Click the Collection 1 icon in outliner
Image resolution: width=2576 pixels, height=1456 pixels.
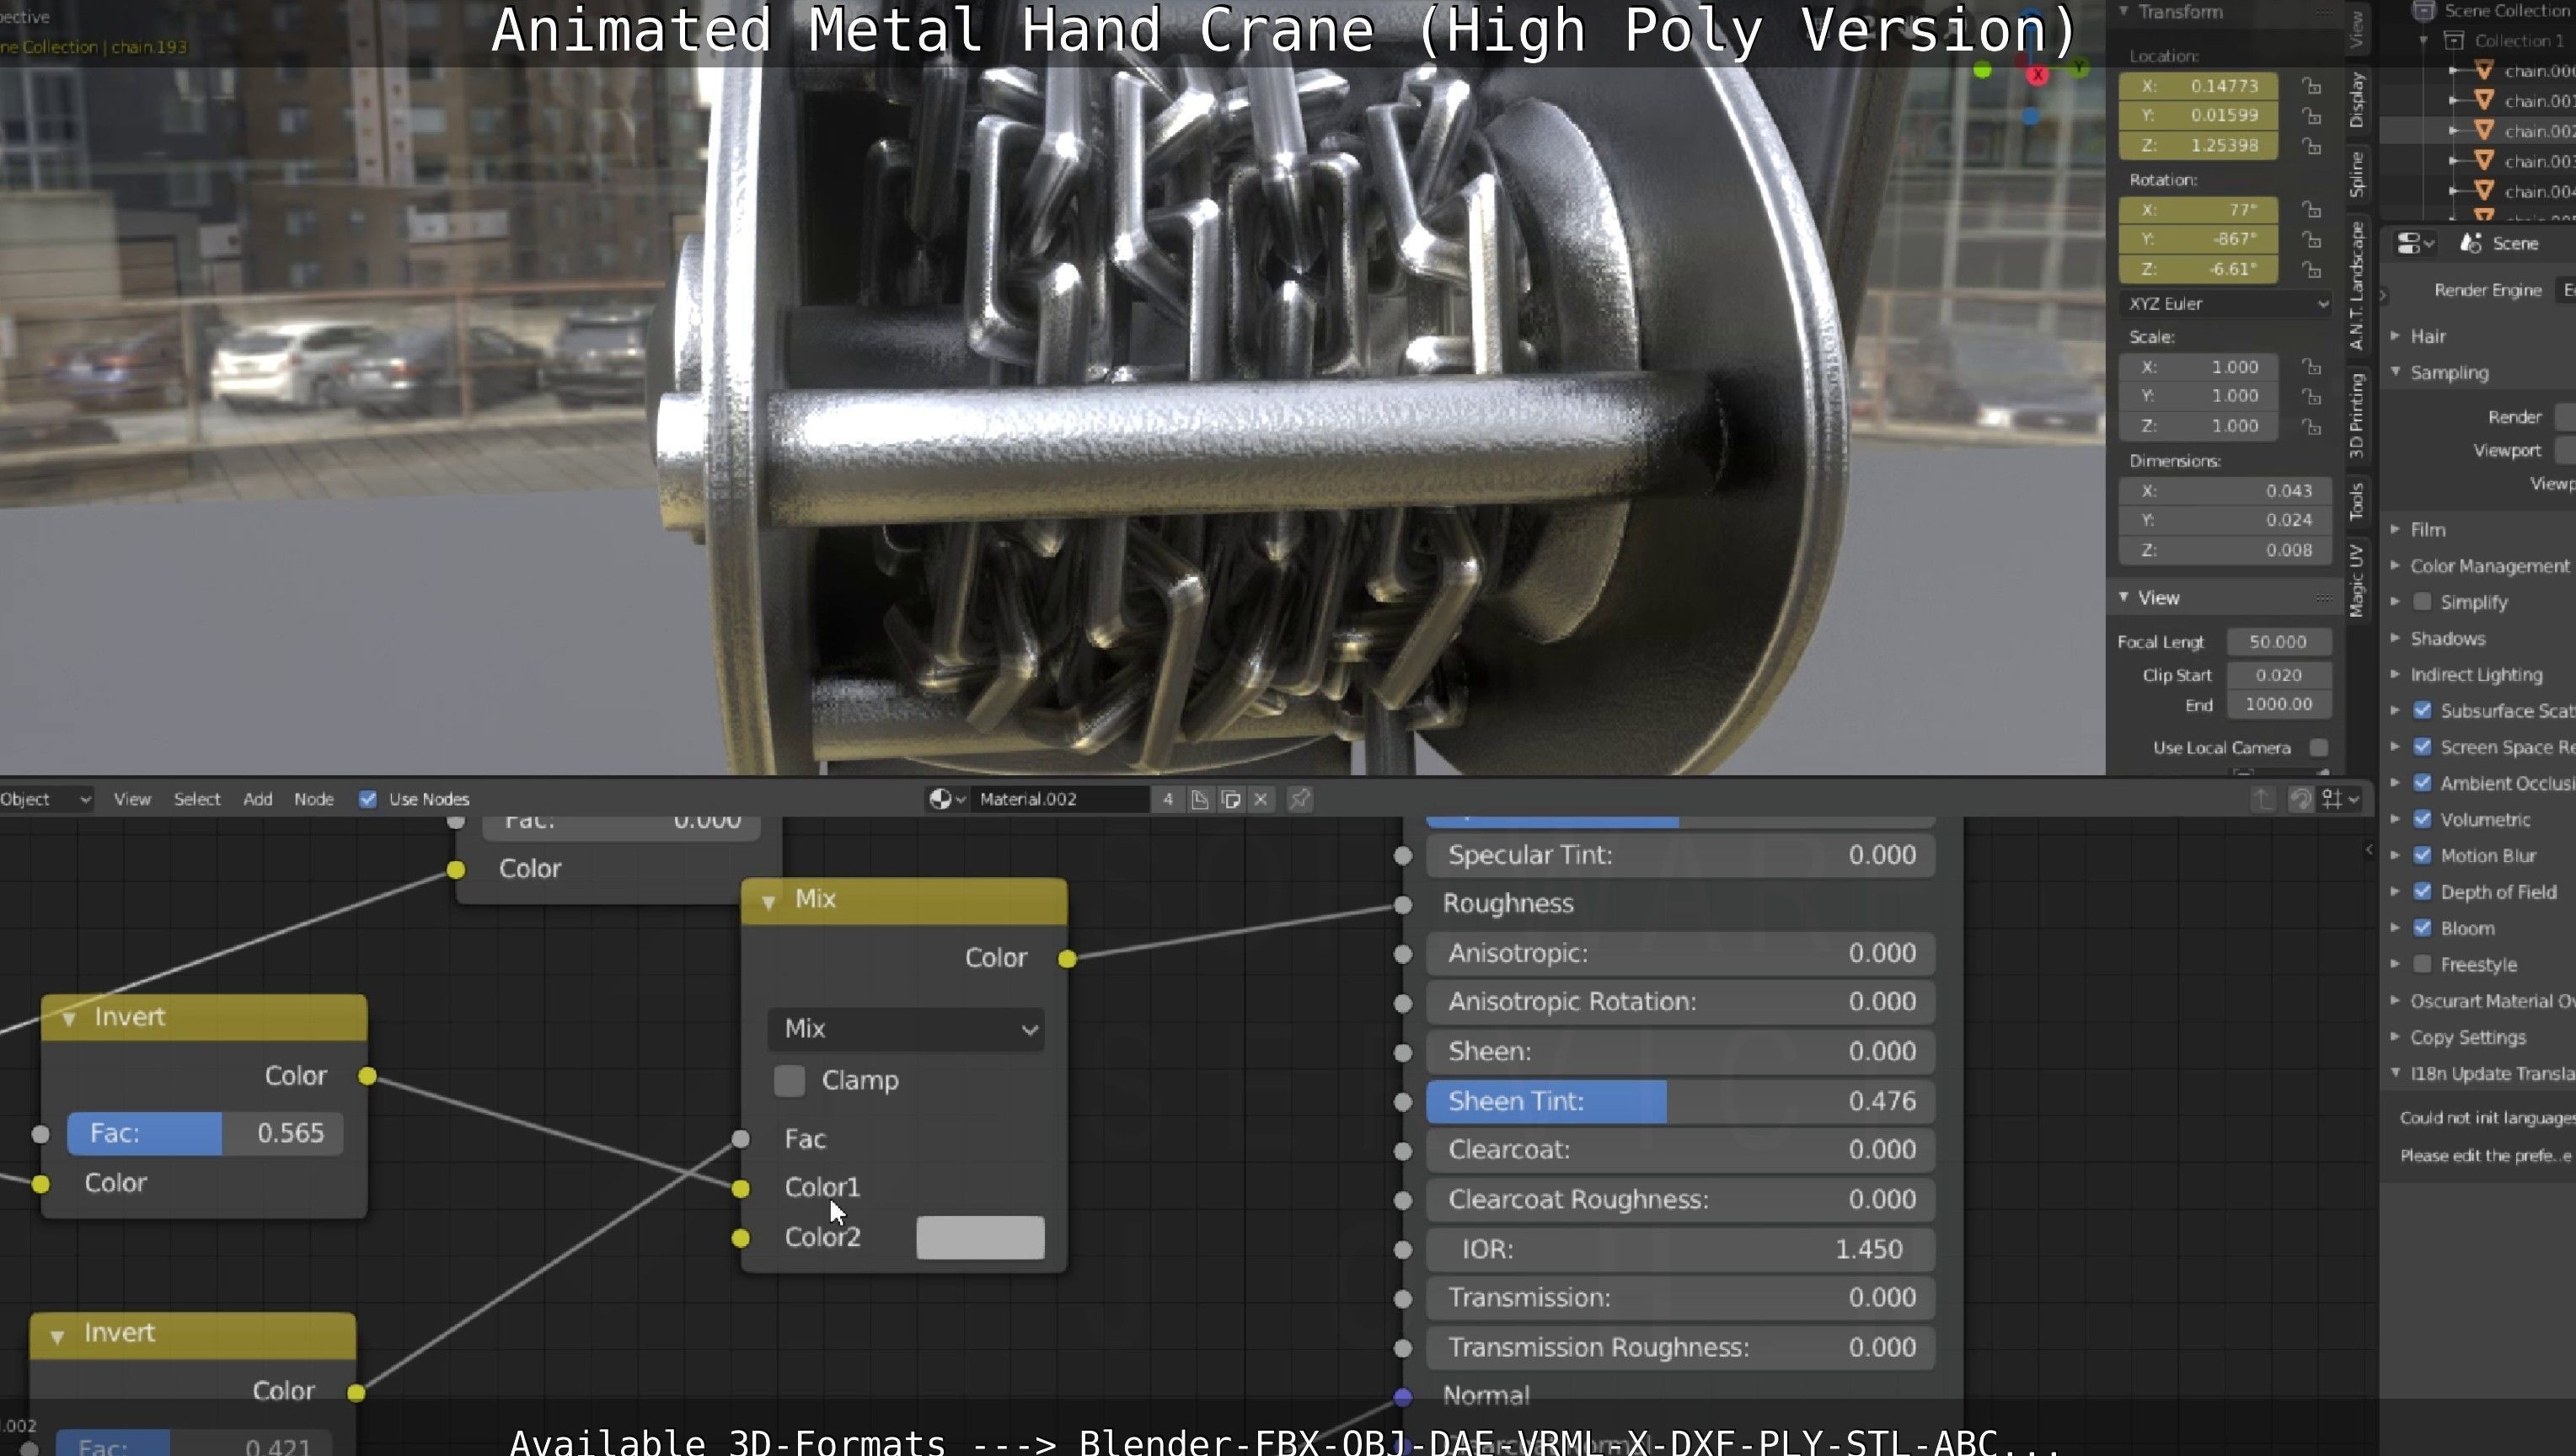2453,41
